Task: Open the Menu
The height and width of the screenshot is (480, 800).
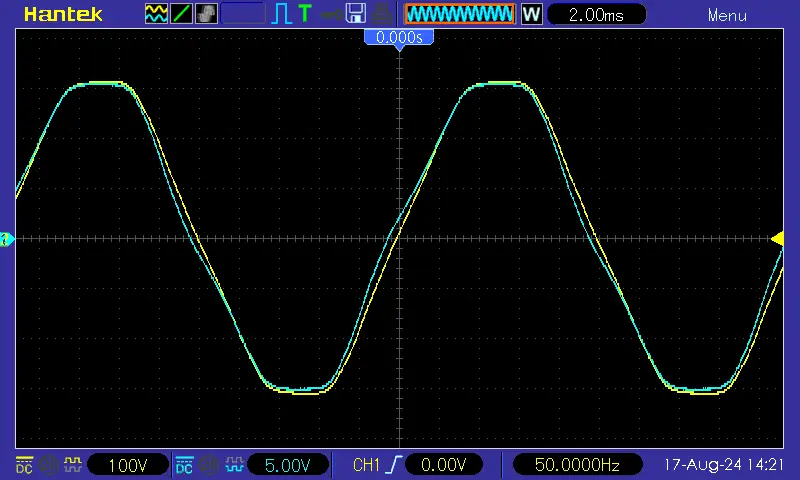Action: pyautogui.click(x=727, y=15)
